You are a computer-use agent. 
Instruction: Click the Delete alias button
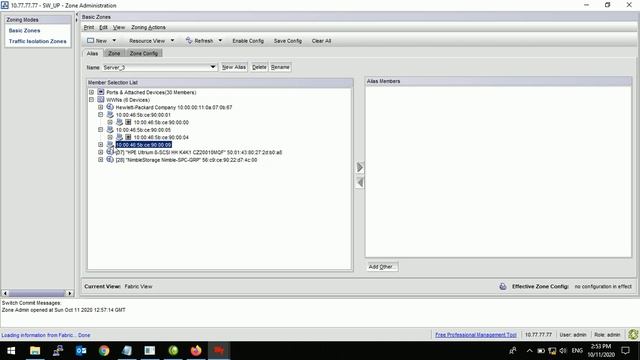(x=259, y=67)
